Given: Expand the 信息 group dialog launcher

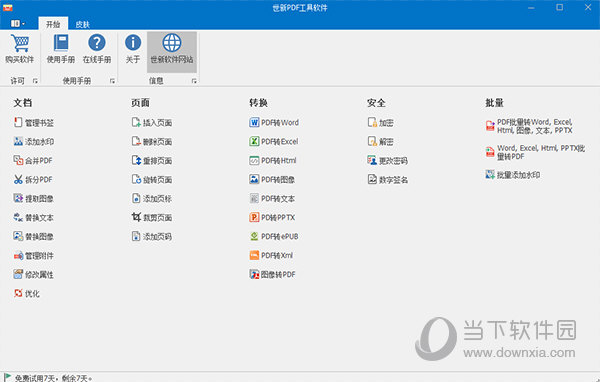Looking at the screenshot, I should click(194, 81).
